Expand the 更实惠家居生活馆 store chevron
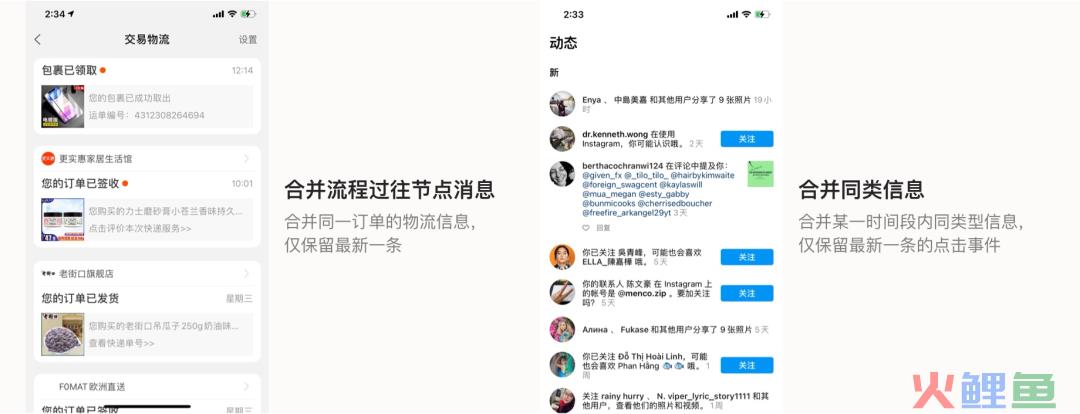 [247, 158]
